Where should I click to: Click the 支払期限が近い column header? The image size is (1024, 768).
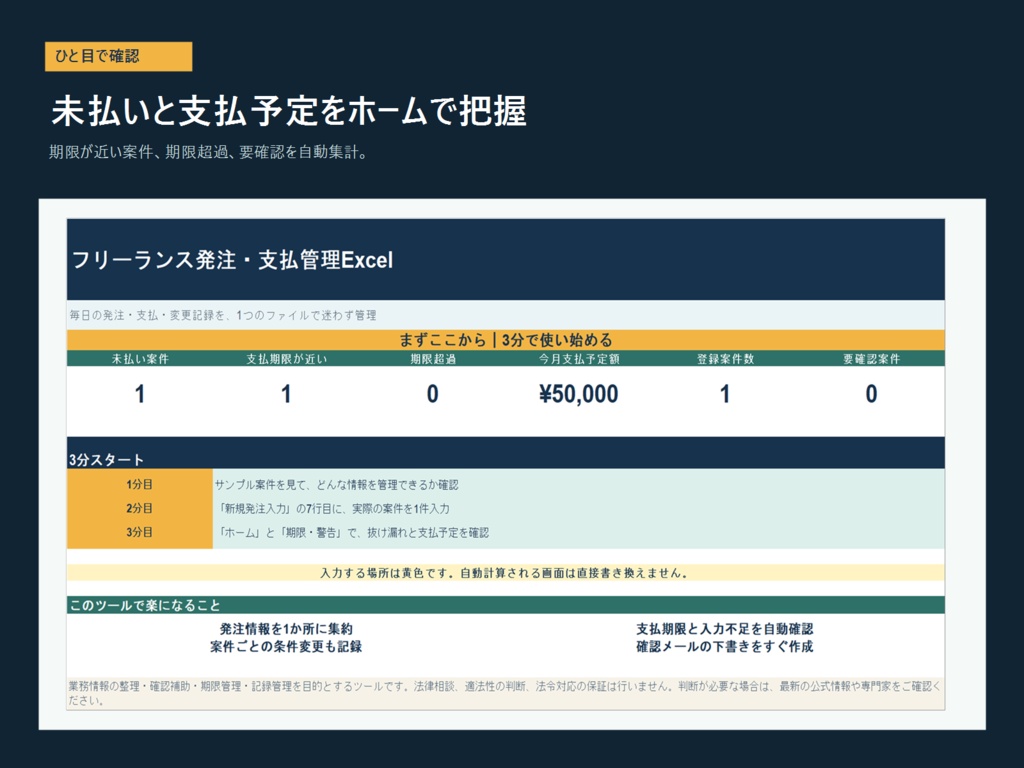pyautogui.click(x=286, y=359)
